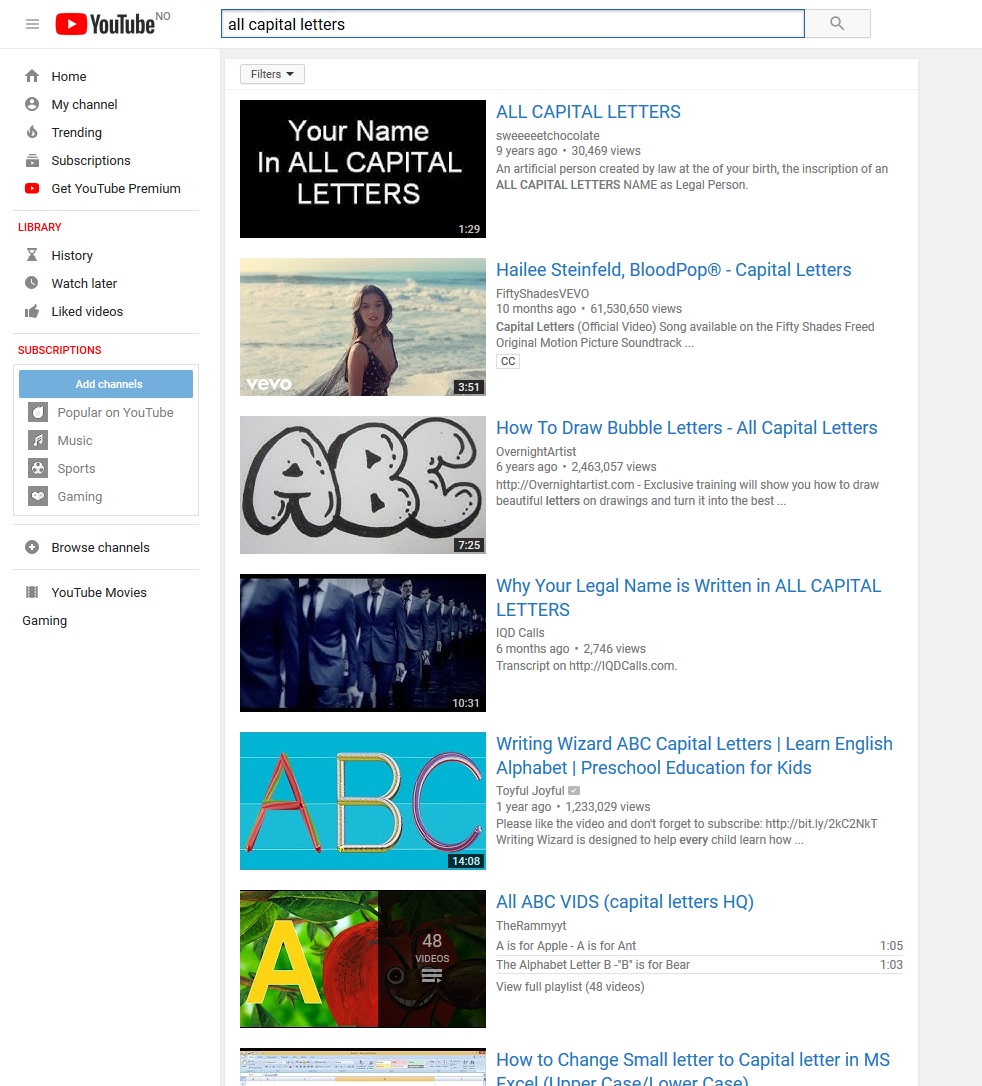Screen dimensions: 982x1086
Task: Open the Sports channel link
Action: 76,469
